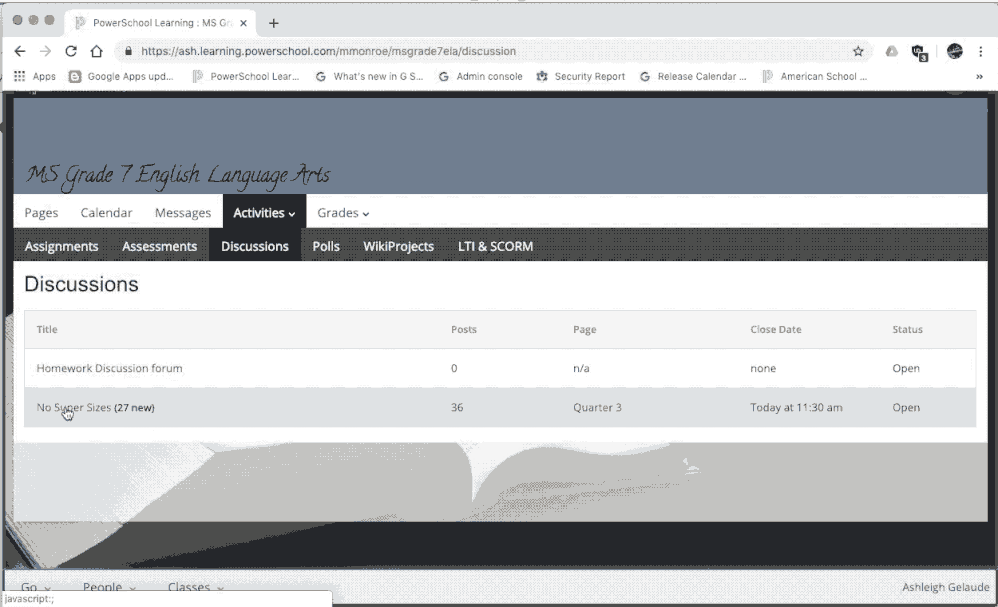This screenshot has height=607, width=998.
Task: Click the browser back arrow
Action: (19, 51)
